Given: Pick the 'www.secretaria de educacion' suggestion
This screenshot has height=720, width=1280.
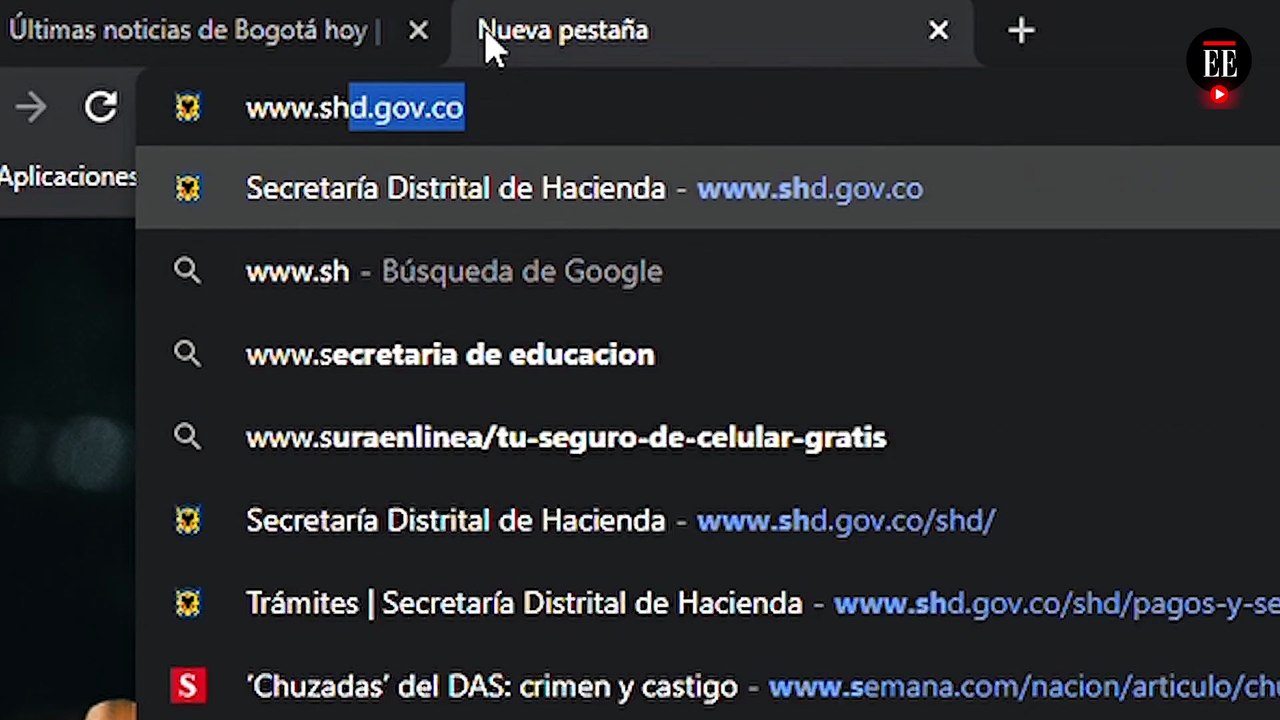Looking at the screenshot, I should 708,354.
